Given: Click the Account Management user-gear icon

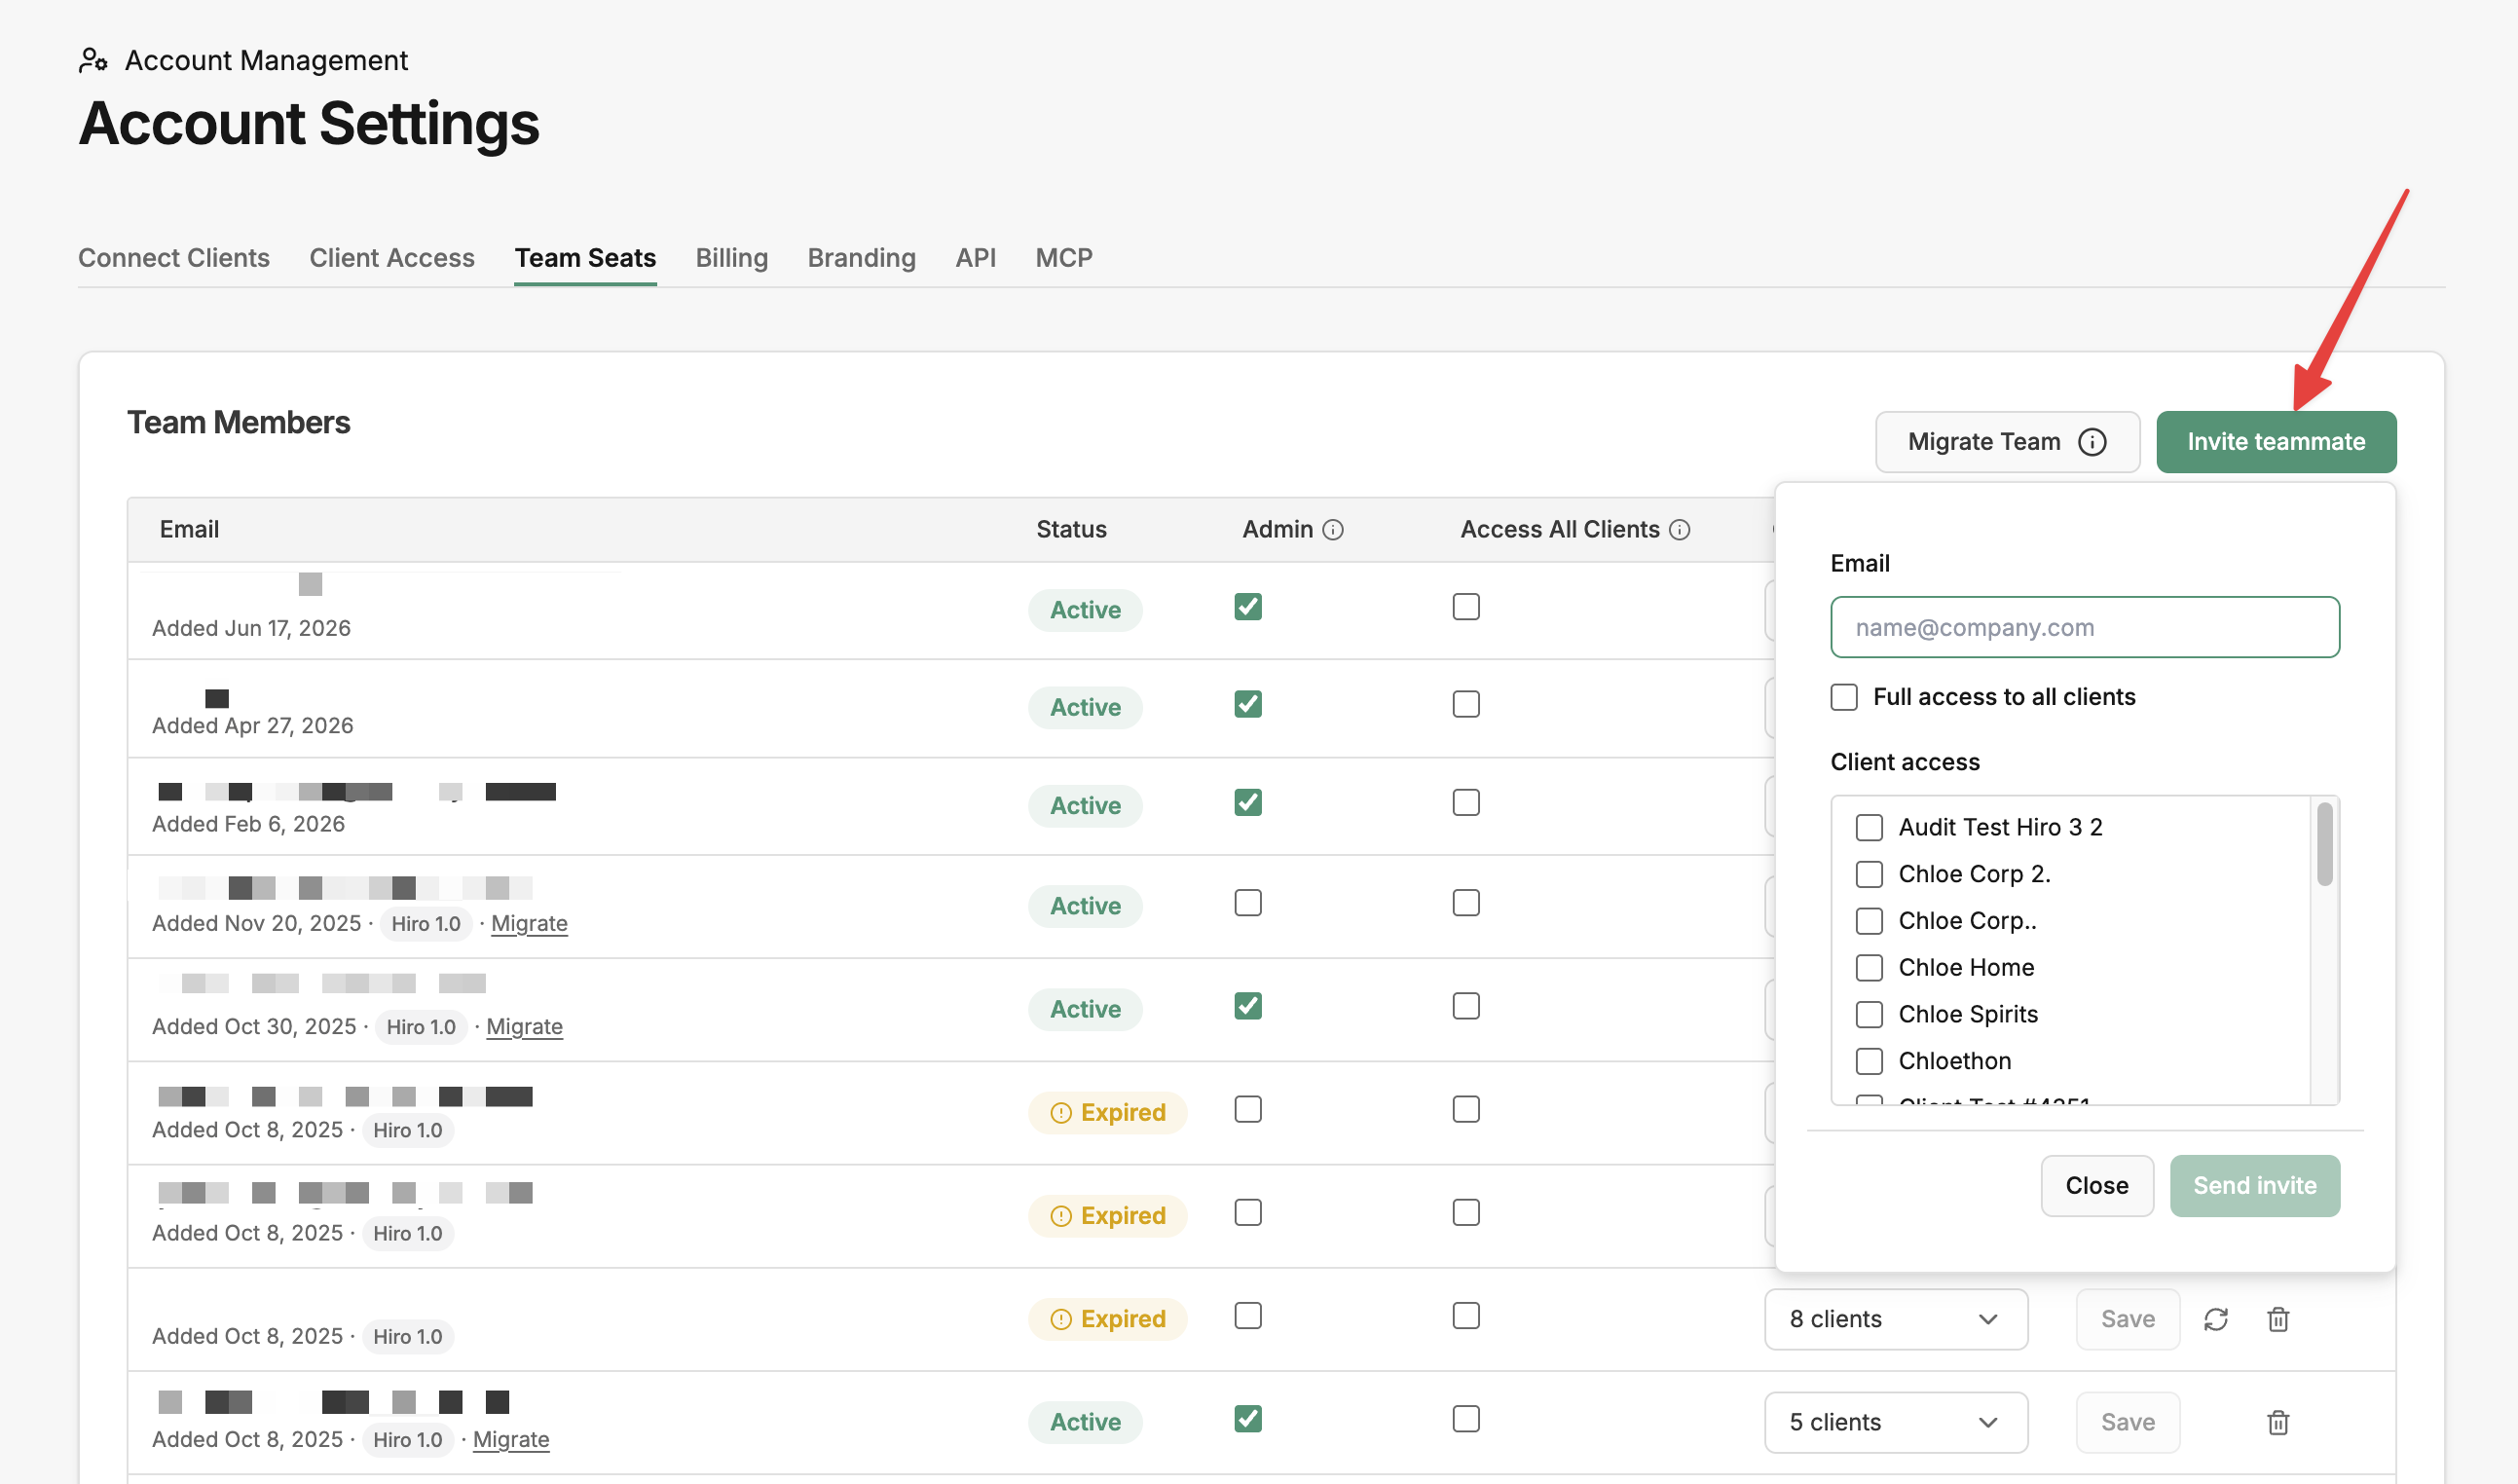Looking at the screenshot, I should pyautogui.click(x=93, y=60).
